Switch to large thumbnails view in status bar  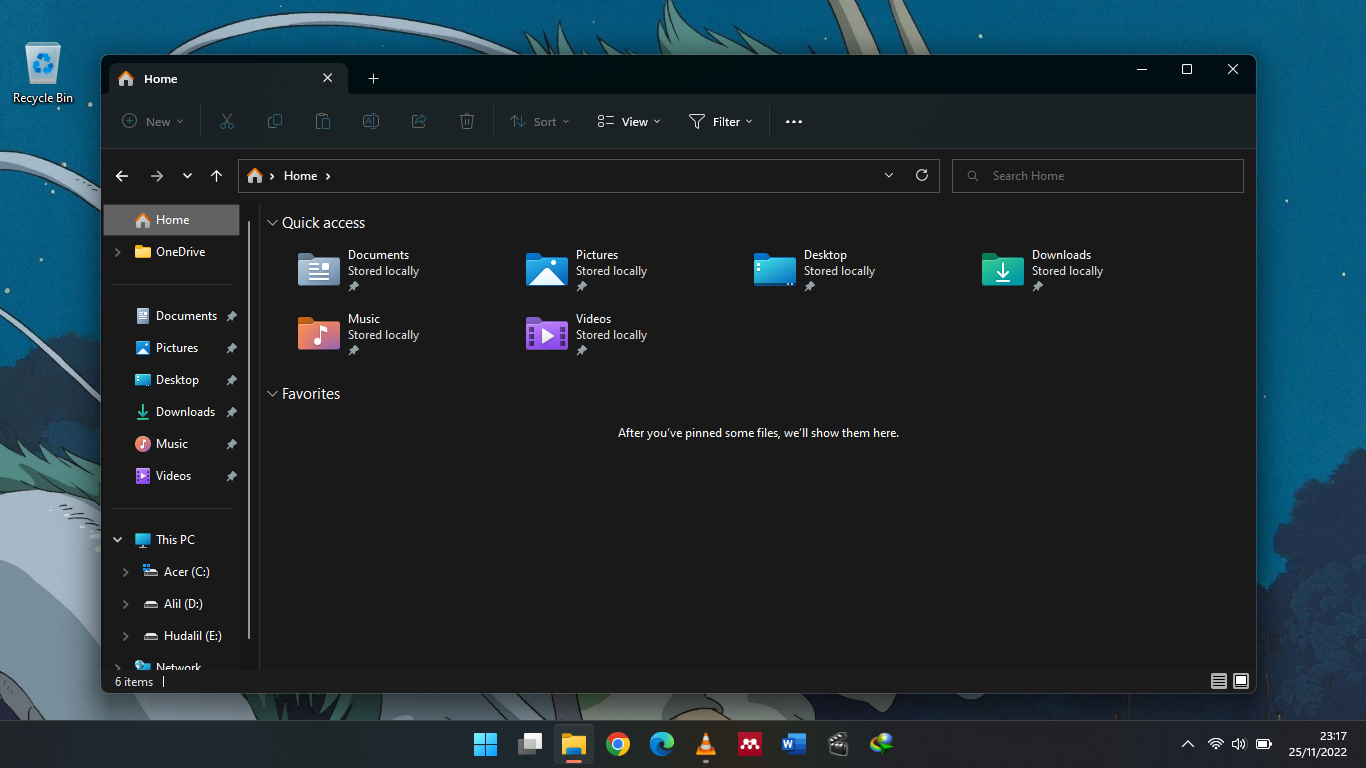[x=1241, y=681]
